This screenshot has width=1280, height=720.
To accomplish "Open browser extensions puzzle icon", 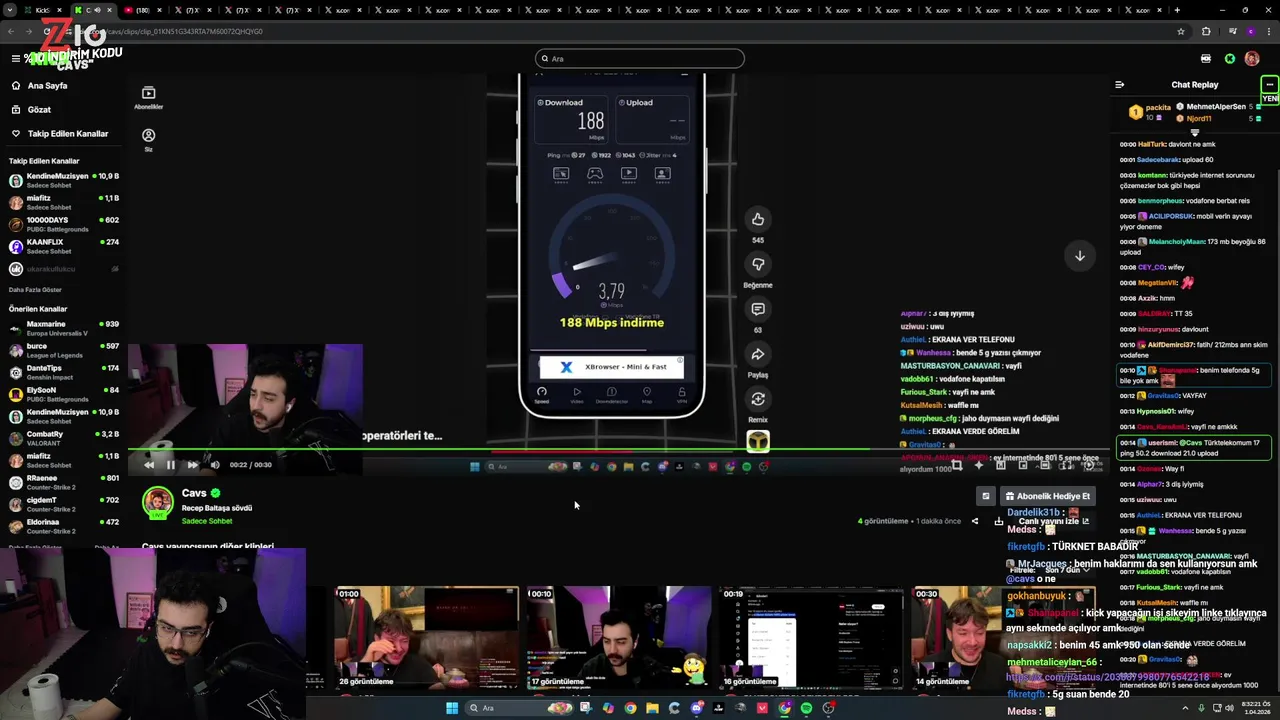I will point(1206,31).
